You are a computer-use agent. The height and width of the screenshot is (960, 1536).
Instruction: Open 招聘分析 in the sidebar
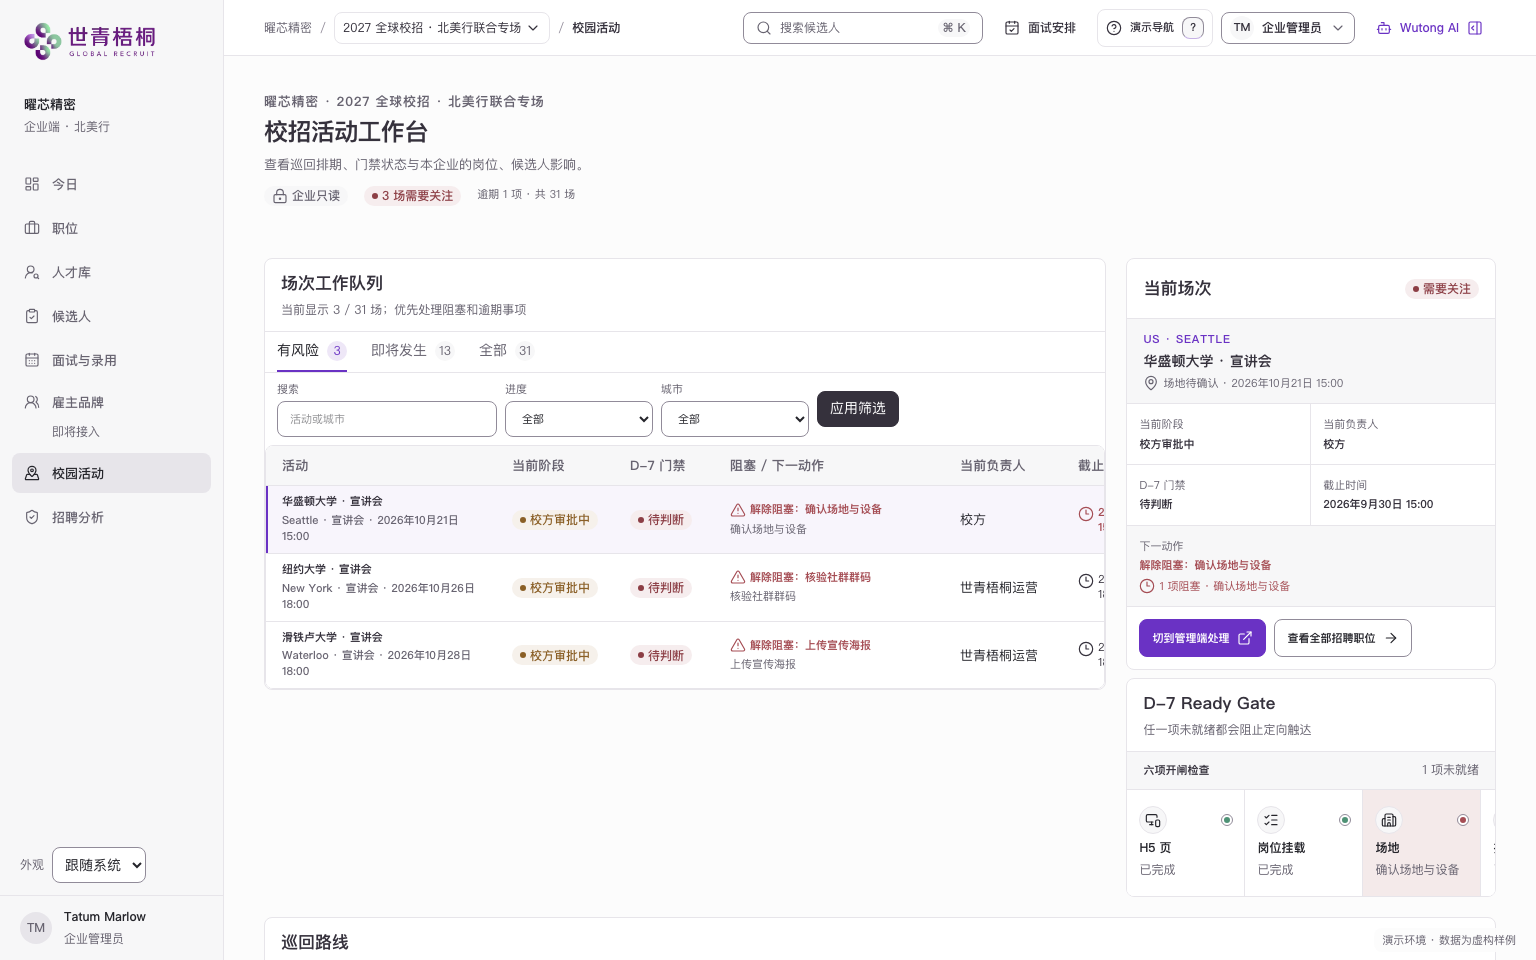pos(111,517)
